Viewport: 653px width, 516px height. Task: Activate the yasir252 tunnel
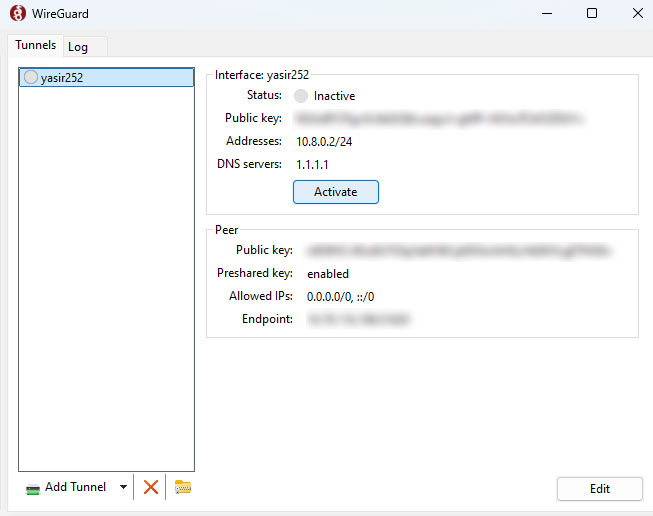(x=336, y=192)
